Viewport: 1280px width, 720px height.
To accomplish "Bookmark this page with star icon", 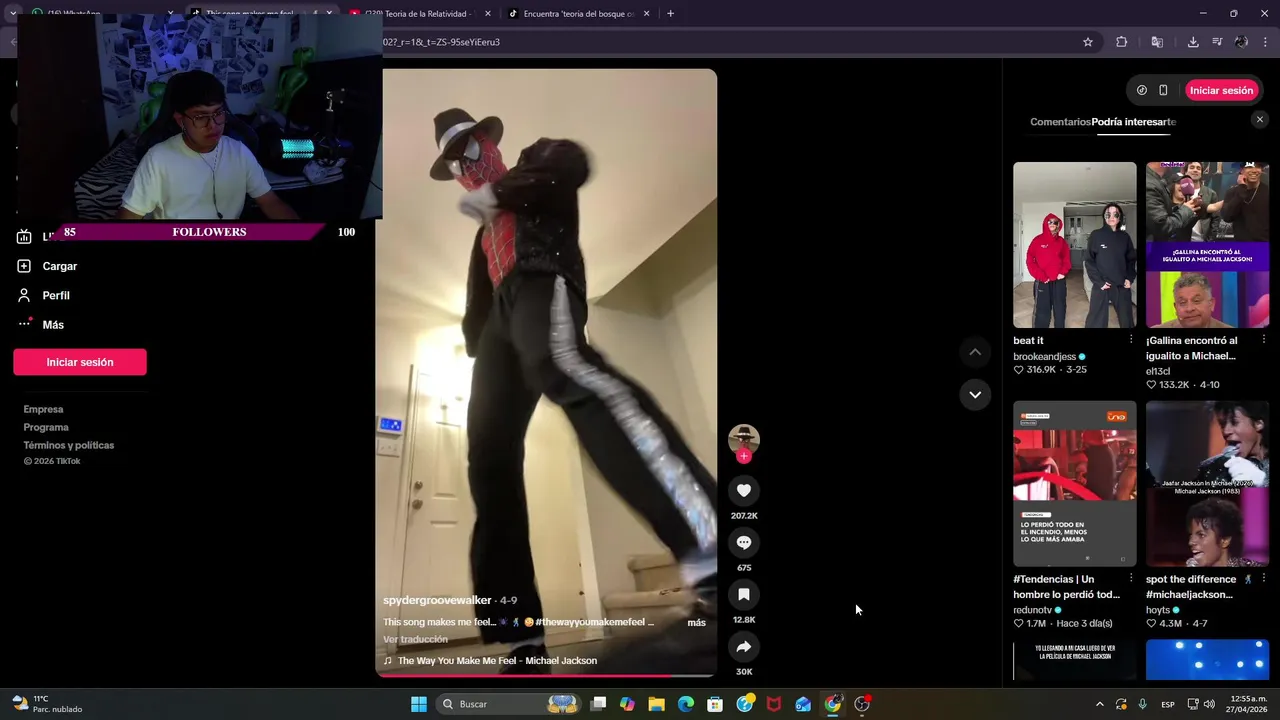I will pyautogui.click(x=1088, y=42).
